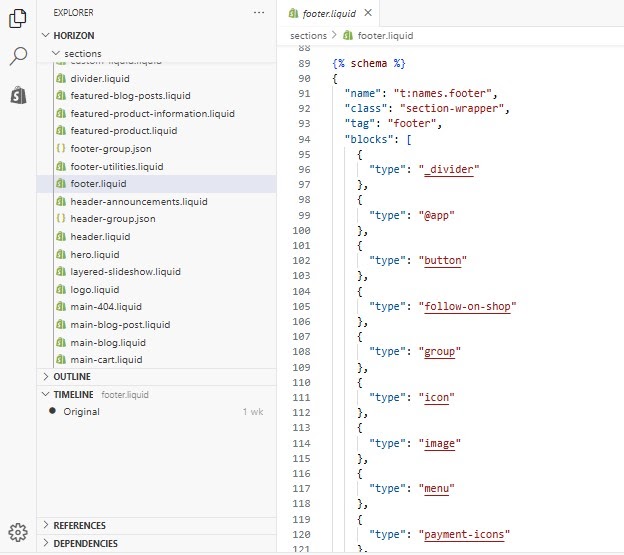
Task: Click the "t:names.footer" string value
Action: tap(443, 93)
